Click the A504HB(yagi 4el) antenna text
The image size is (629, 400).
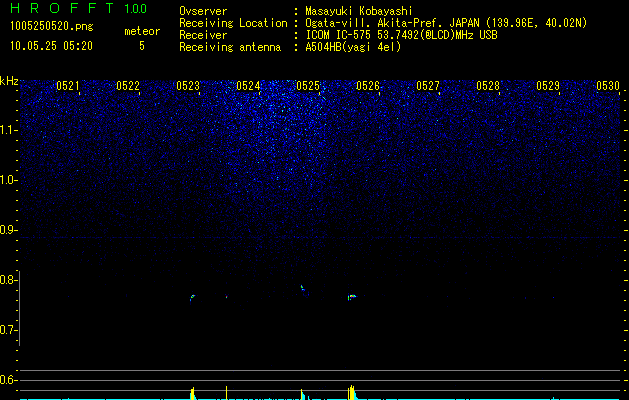353,47
